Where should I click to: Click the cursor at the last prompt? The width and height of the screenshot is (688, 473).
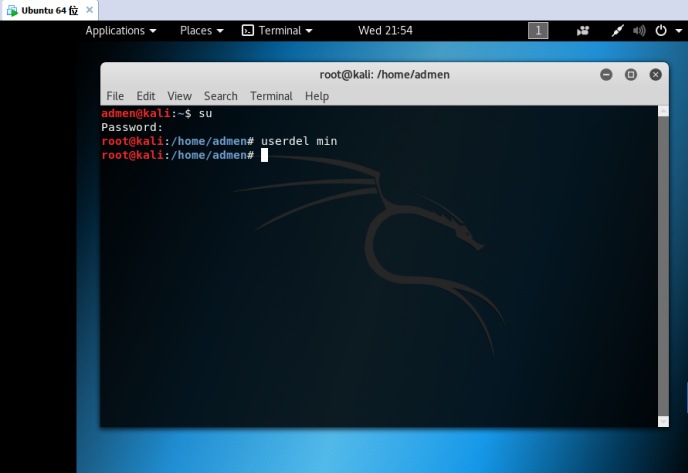pos(264,155)
